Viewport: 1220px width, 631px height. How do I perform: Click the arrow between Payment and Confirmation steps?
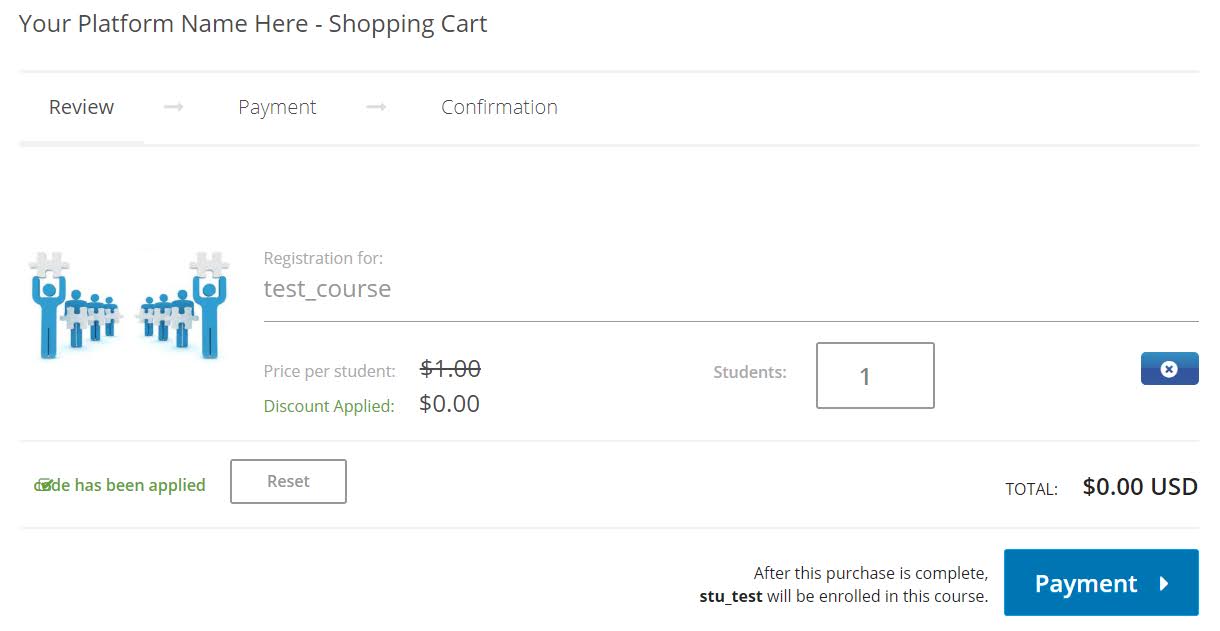pos(376,107)
